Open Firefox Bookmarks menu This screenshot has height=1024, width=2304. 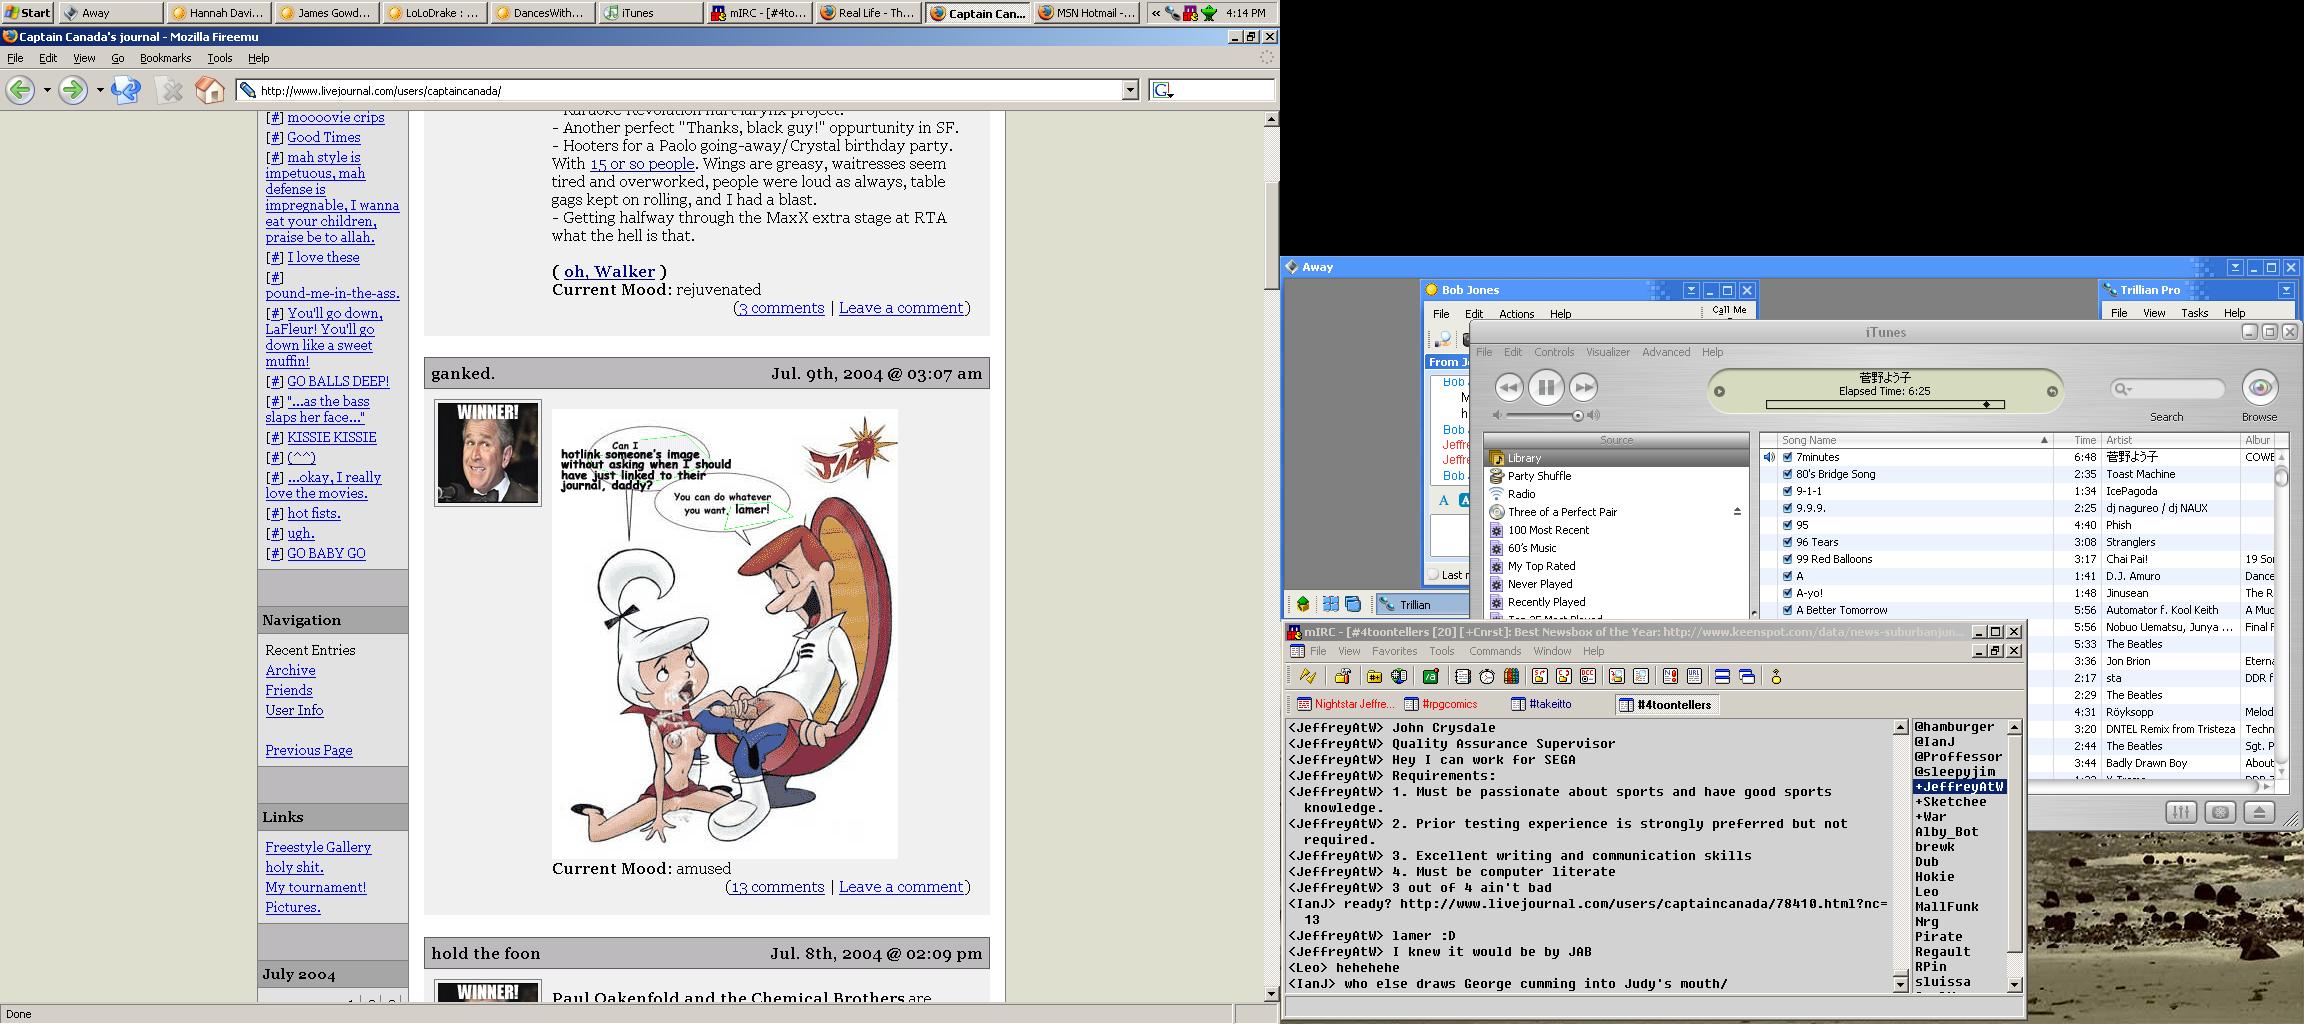(x=165, y=58)
